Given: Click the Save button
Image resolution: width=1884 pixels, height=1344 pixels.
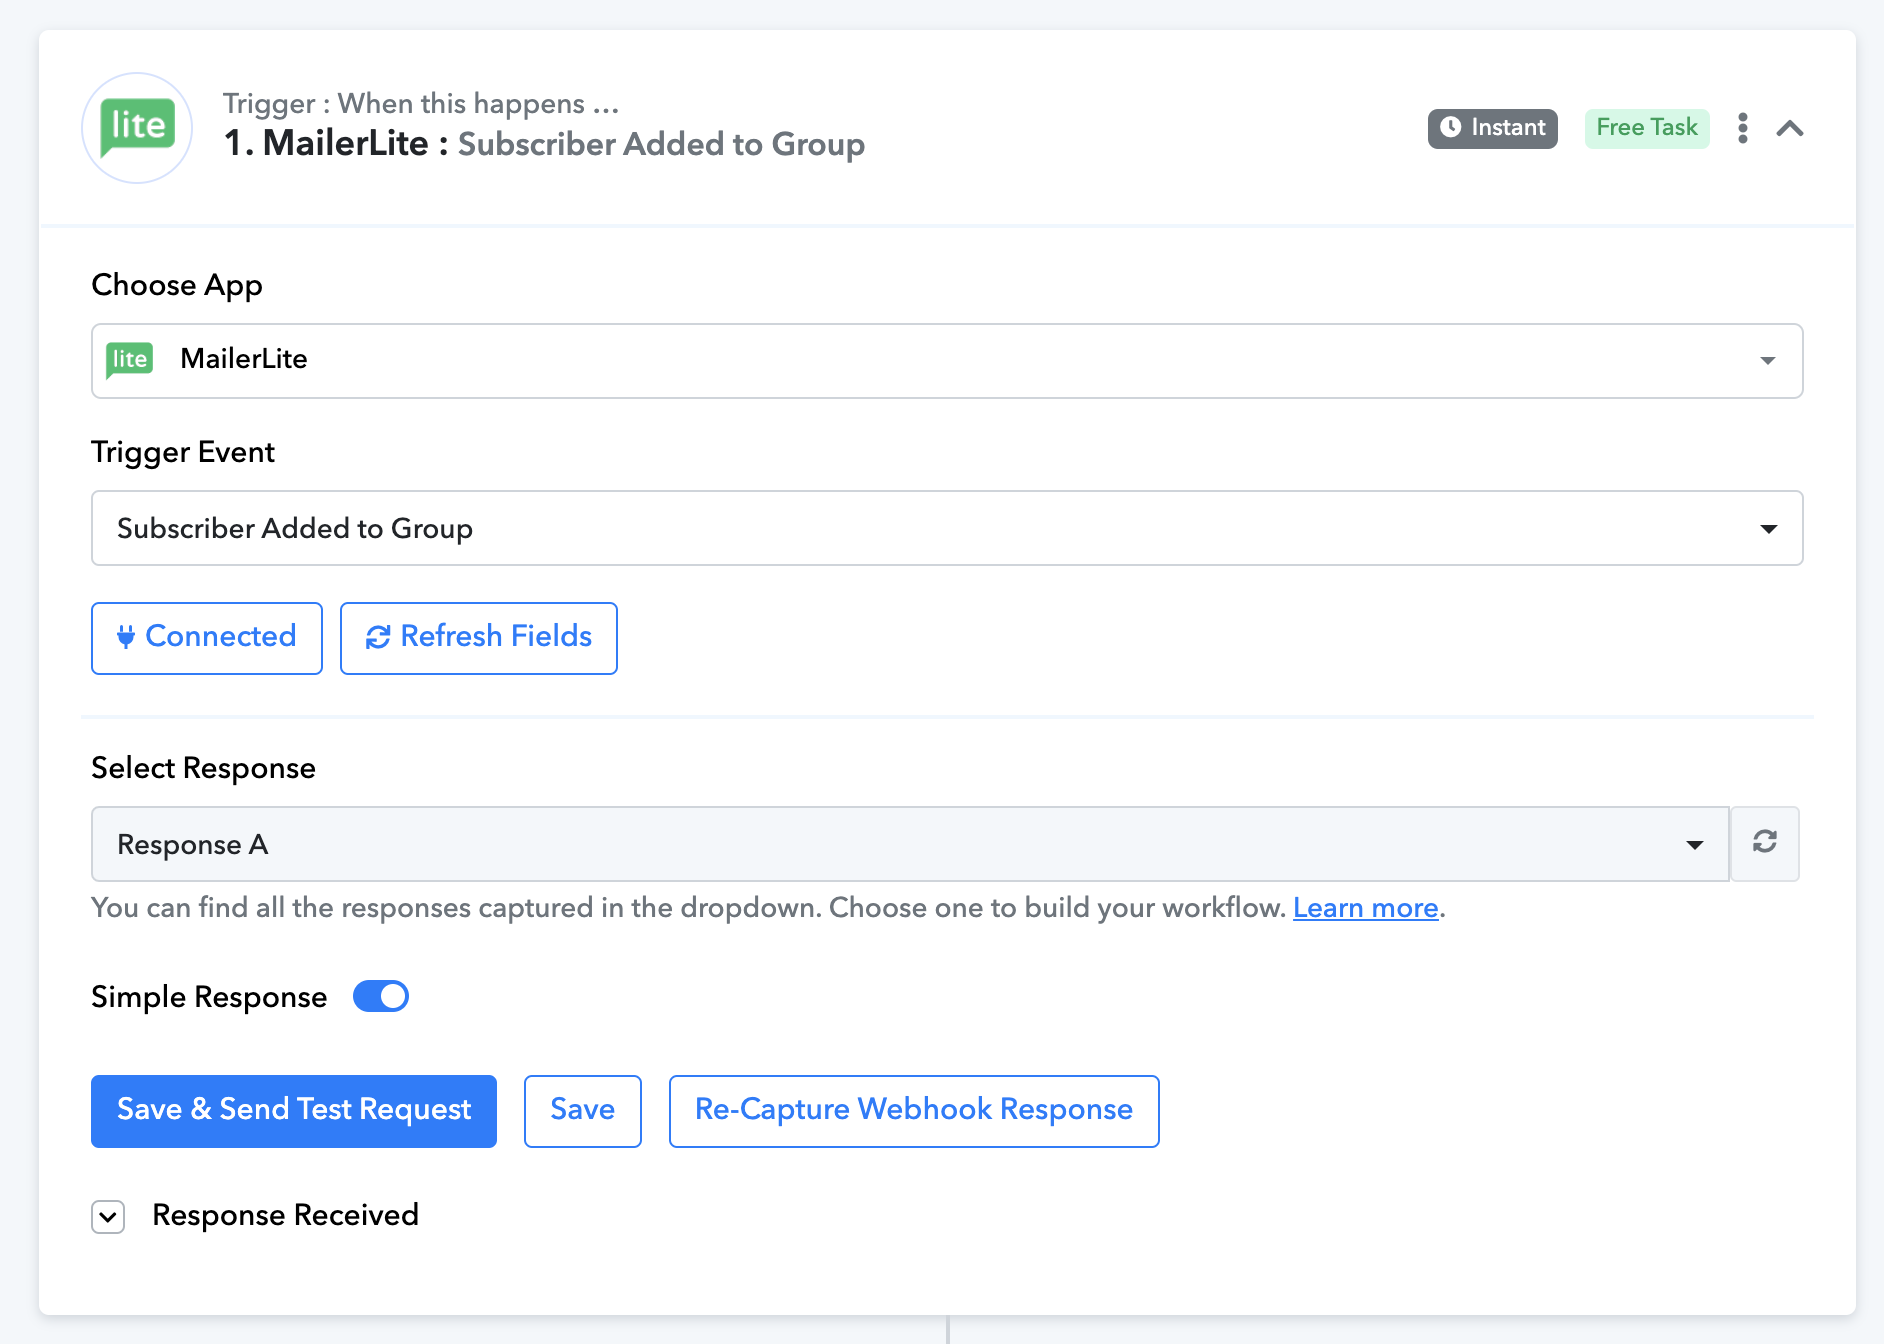Looking at the screenshot, I should (x=583, y=1111).
